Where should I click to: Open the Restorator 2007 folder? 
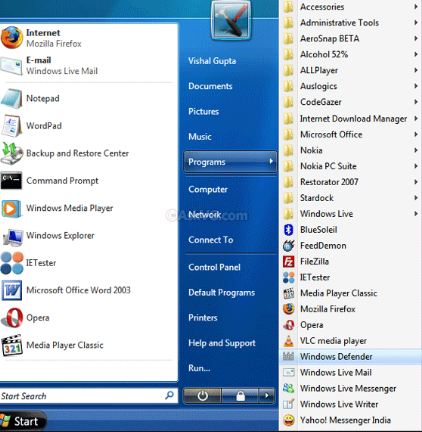(x=349, y=182)
